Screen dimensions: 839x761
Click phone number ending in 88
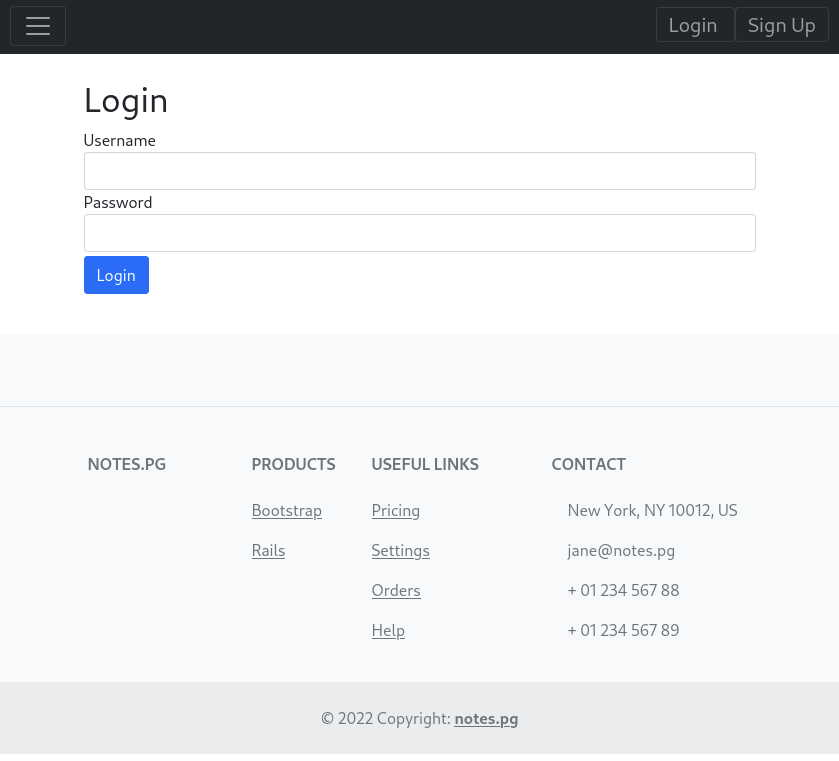[x=623, y=590]
